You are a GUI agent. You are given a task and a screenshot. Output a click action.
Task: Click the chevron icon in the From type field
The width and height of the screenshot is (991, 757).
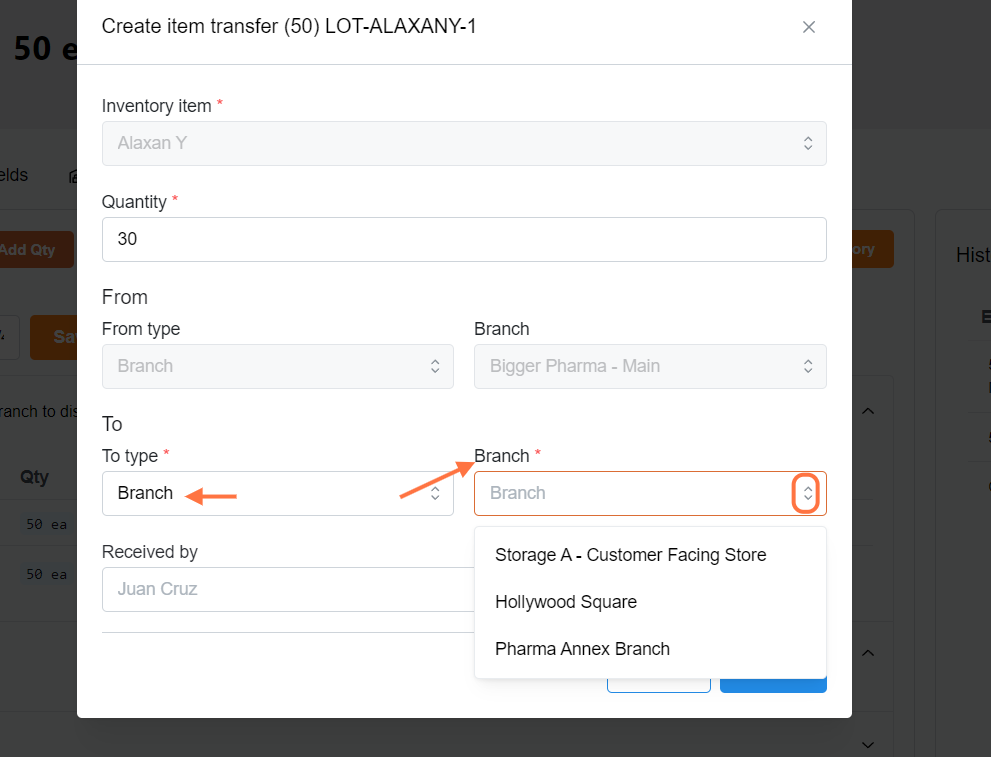click(435, 366)
